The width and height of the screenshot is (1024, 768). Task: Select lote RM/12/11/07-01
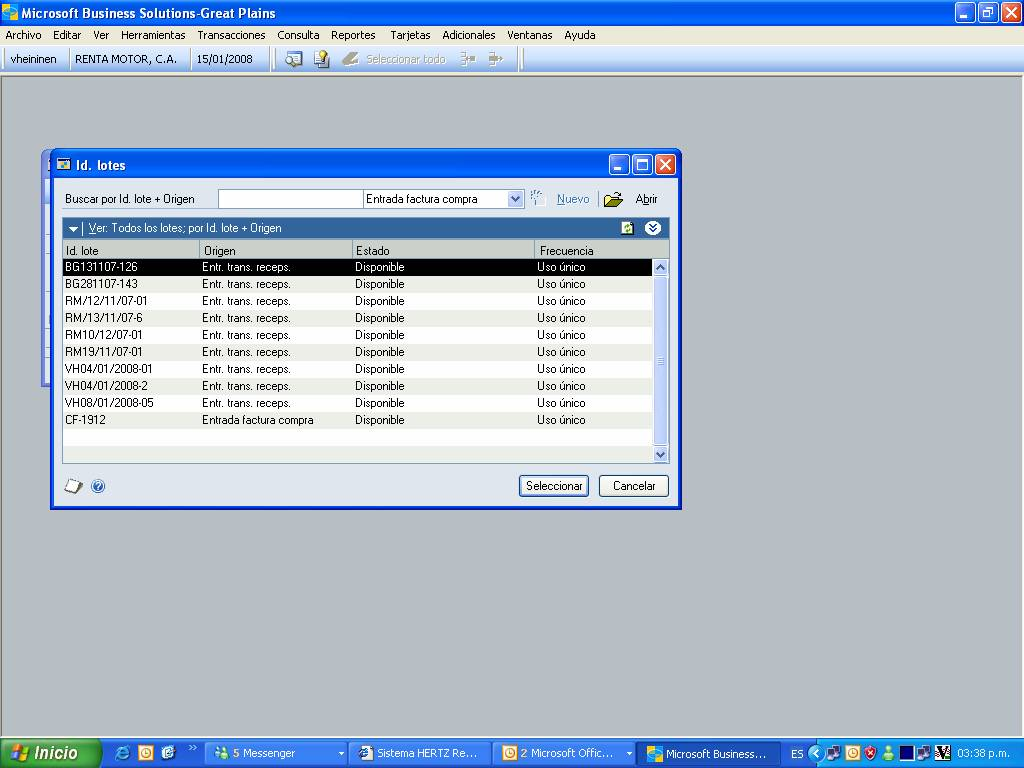[357, 301]
